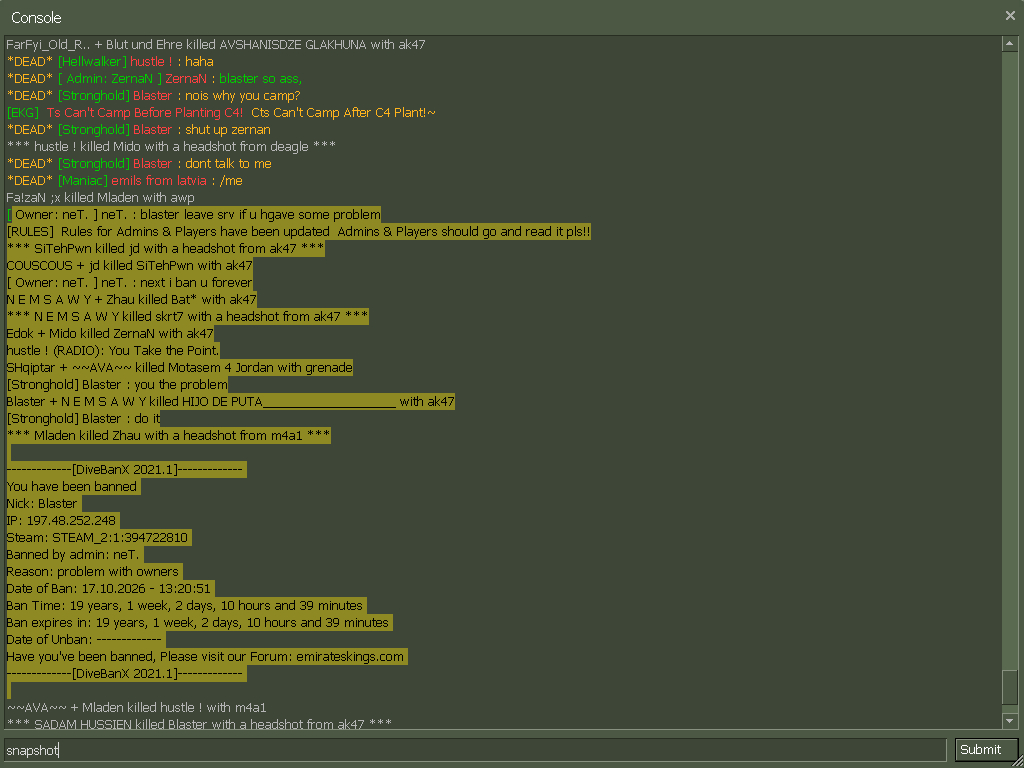Select the IP address 197.48.252.248
This screenshot has width=1024, height=768.
[71, 520]
